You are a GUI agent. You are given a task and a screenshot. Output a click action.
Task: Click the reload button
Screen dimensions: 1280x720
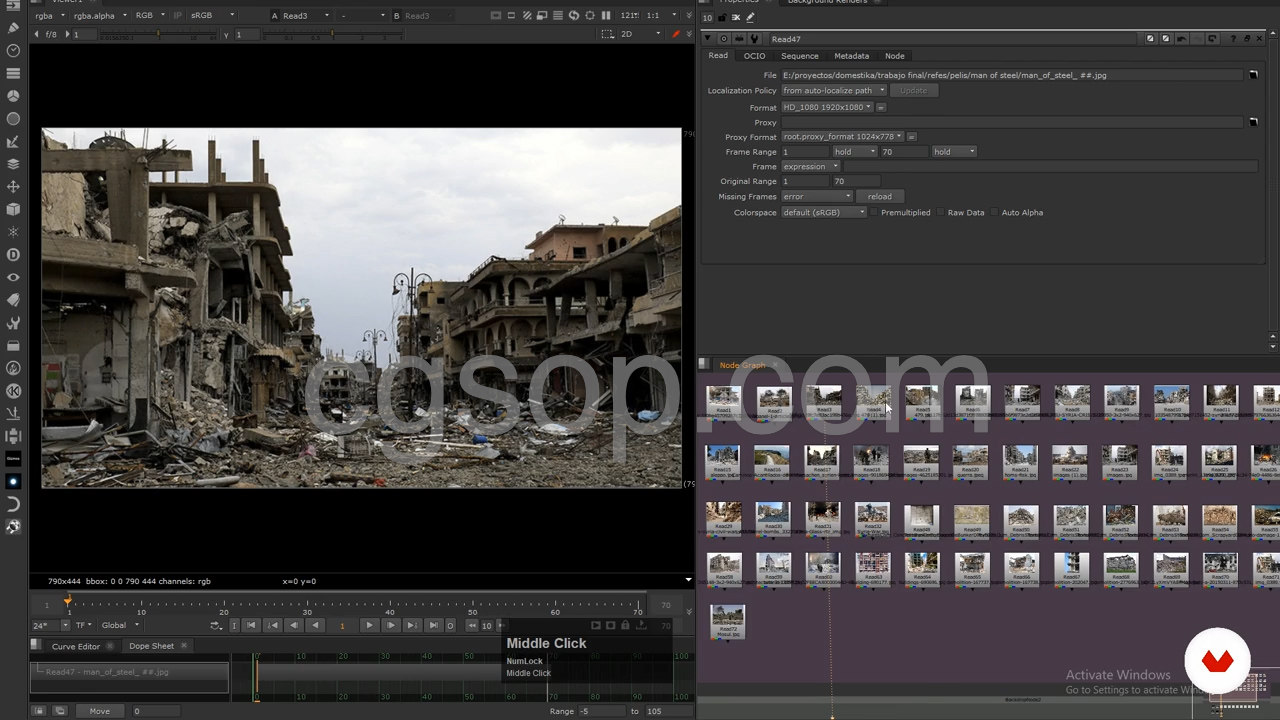coord(879,196)
